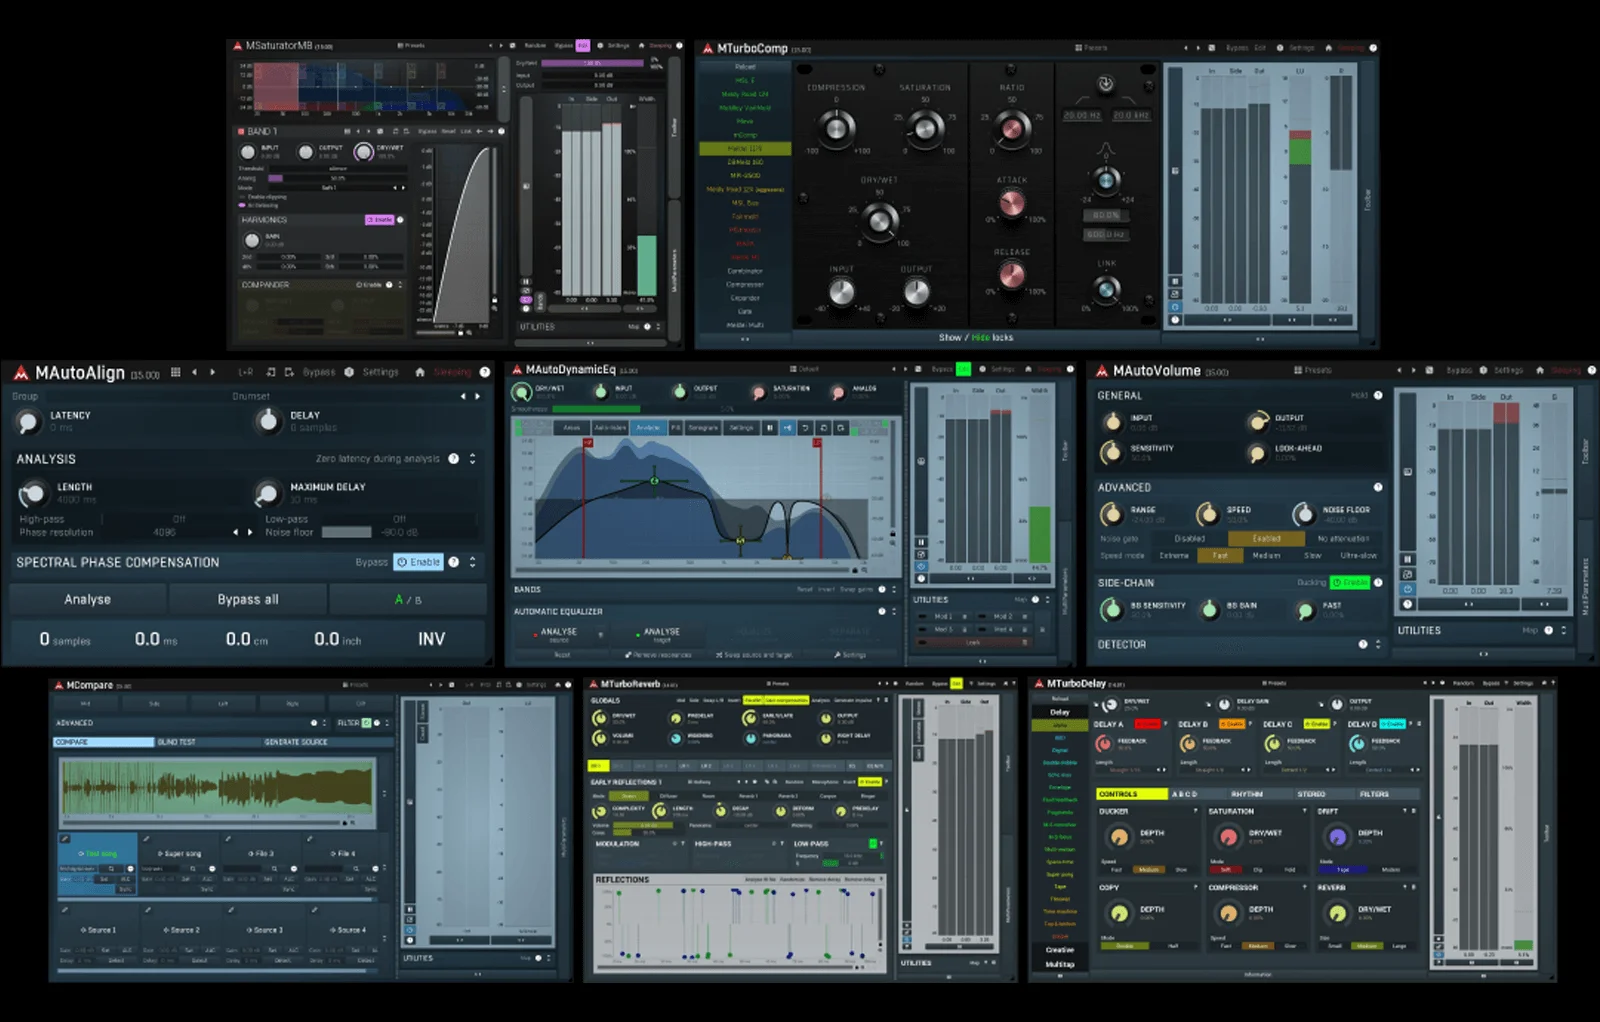
Task: Toggle Delay A Enable in MTurboDelay
Action: (1148, 724)
